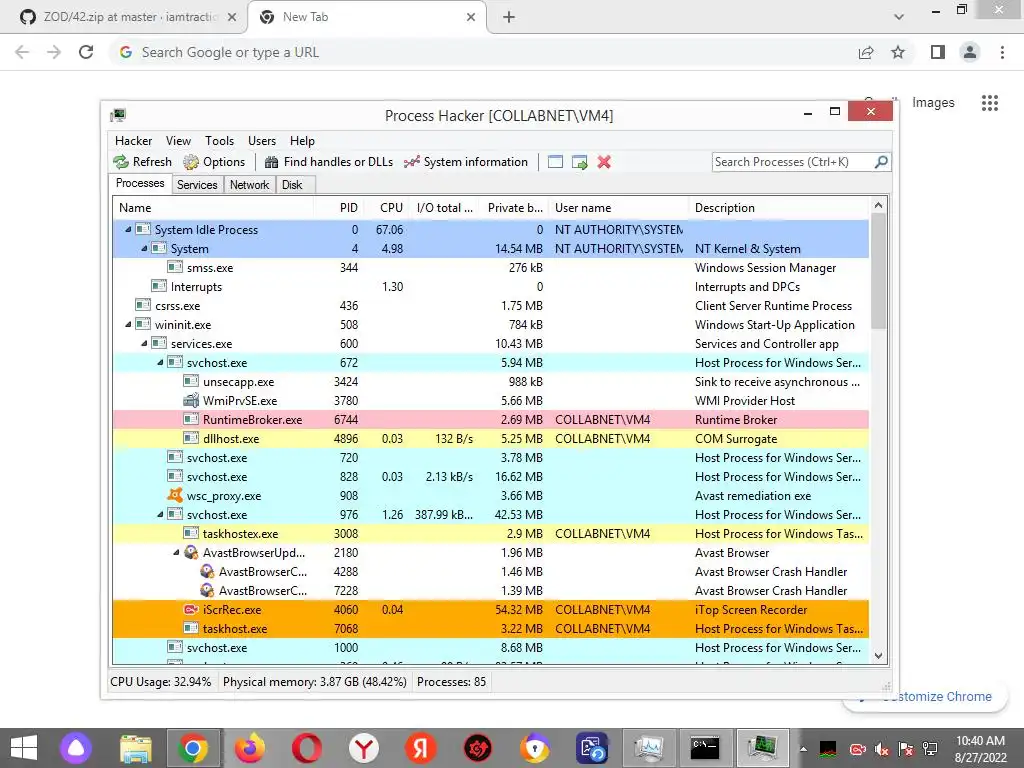The width and height of the screenshot is (1024, 768).
Task: Switch to the Services tab
Action: click(x=197, y=185)
